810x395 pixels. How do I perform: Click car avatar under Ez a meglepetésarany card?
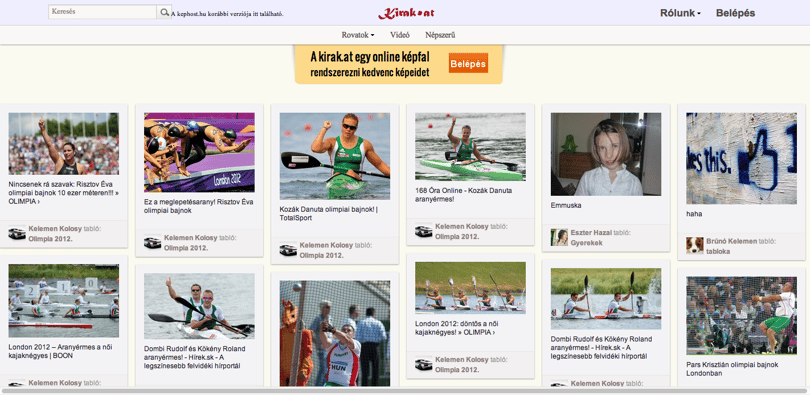point(152,242)
